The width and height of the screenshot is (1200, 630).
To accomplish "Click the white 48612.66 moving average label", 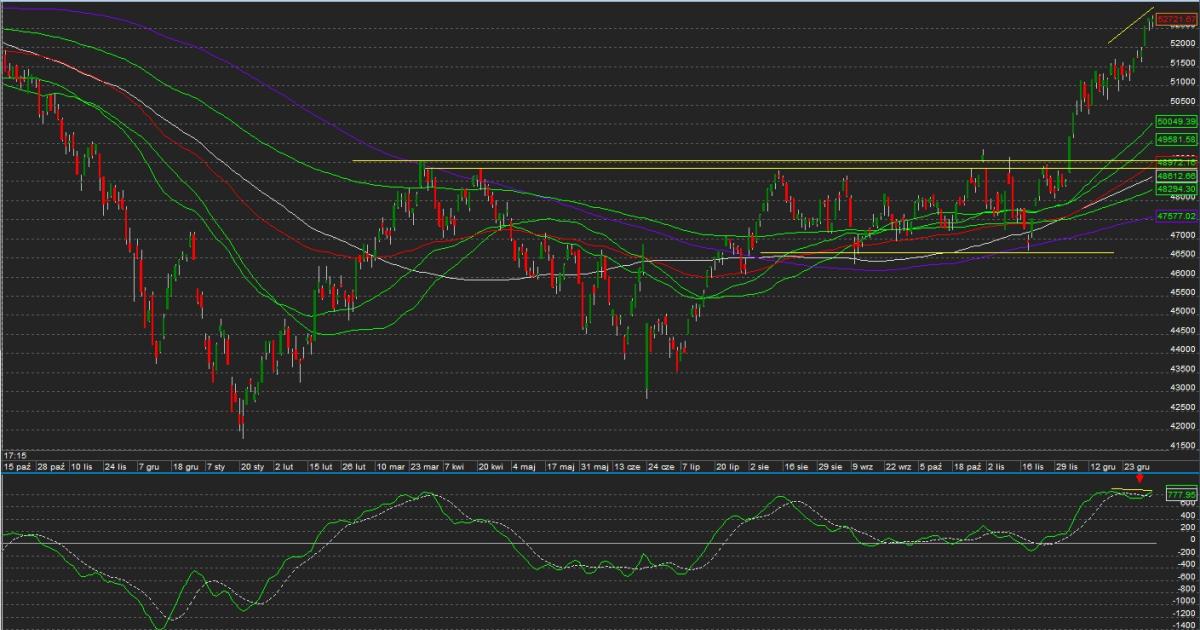I will tap(1176, 175).
